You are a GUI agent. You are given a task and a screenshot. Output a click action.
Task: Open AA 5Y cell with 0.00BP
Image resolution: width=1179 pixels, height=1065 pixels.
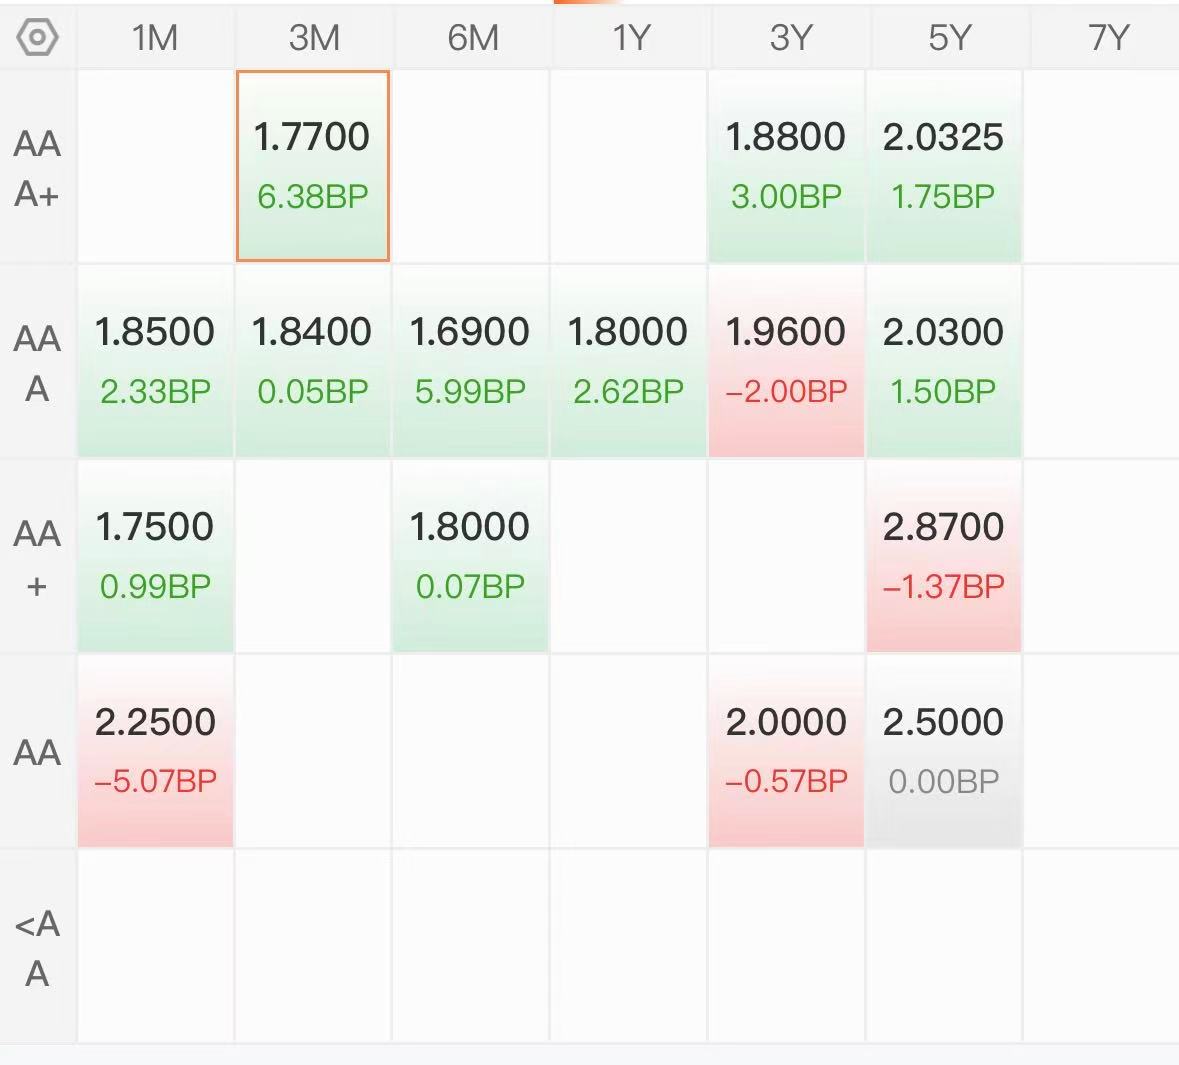[x=944, y=751]
